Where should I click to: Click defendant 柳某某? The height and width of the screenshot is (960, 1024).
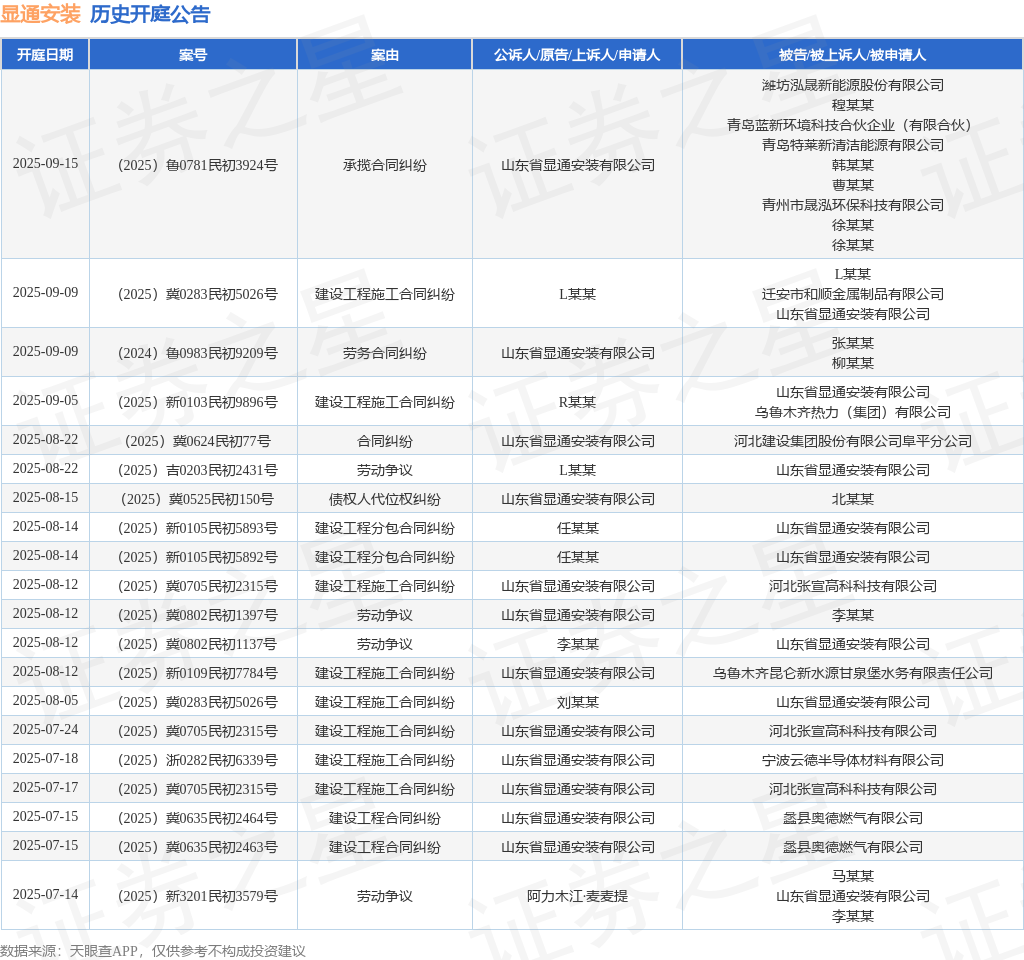[852, 363]
